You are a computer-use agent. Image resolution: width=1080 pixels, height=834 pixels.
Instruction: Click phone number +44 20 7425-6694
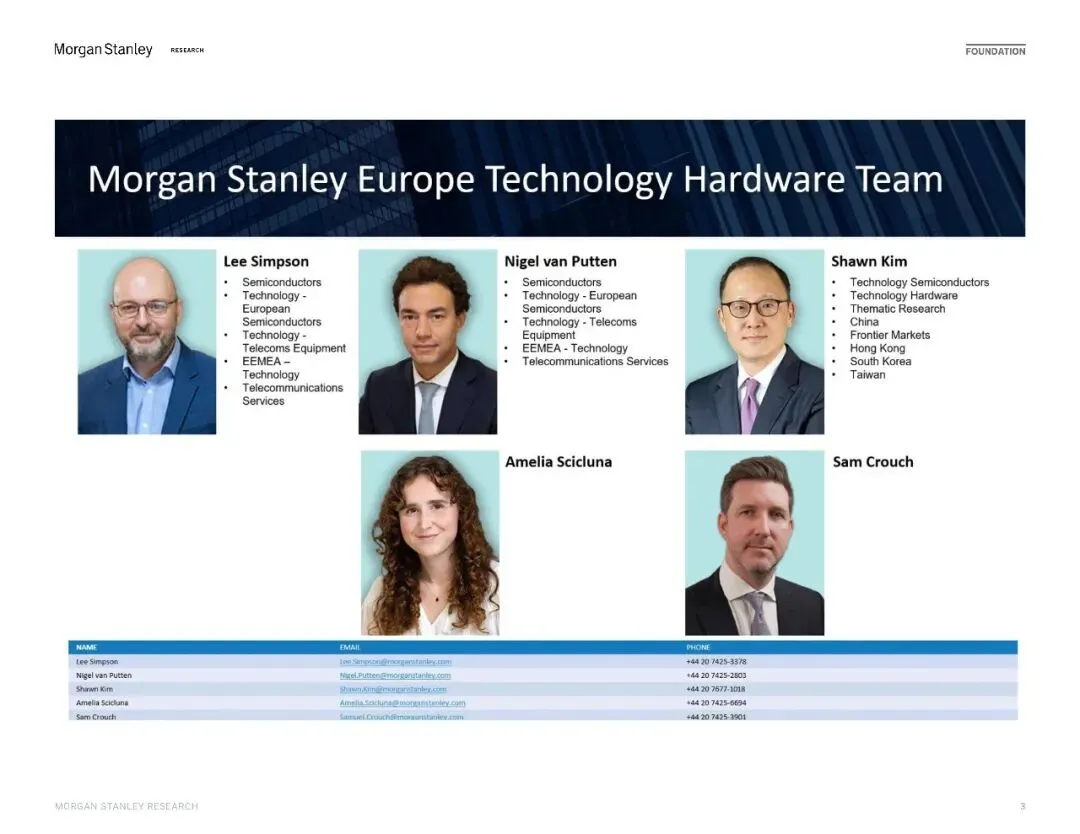(x=716, y=702)
